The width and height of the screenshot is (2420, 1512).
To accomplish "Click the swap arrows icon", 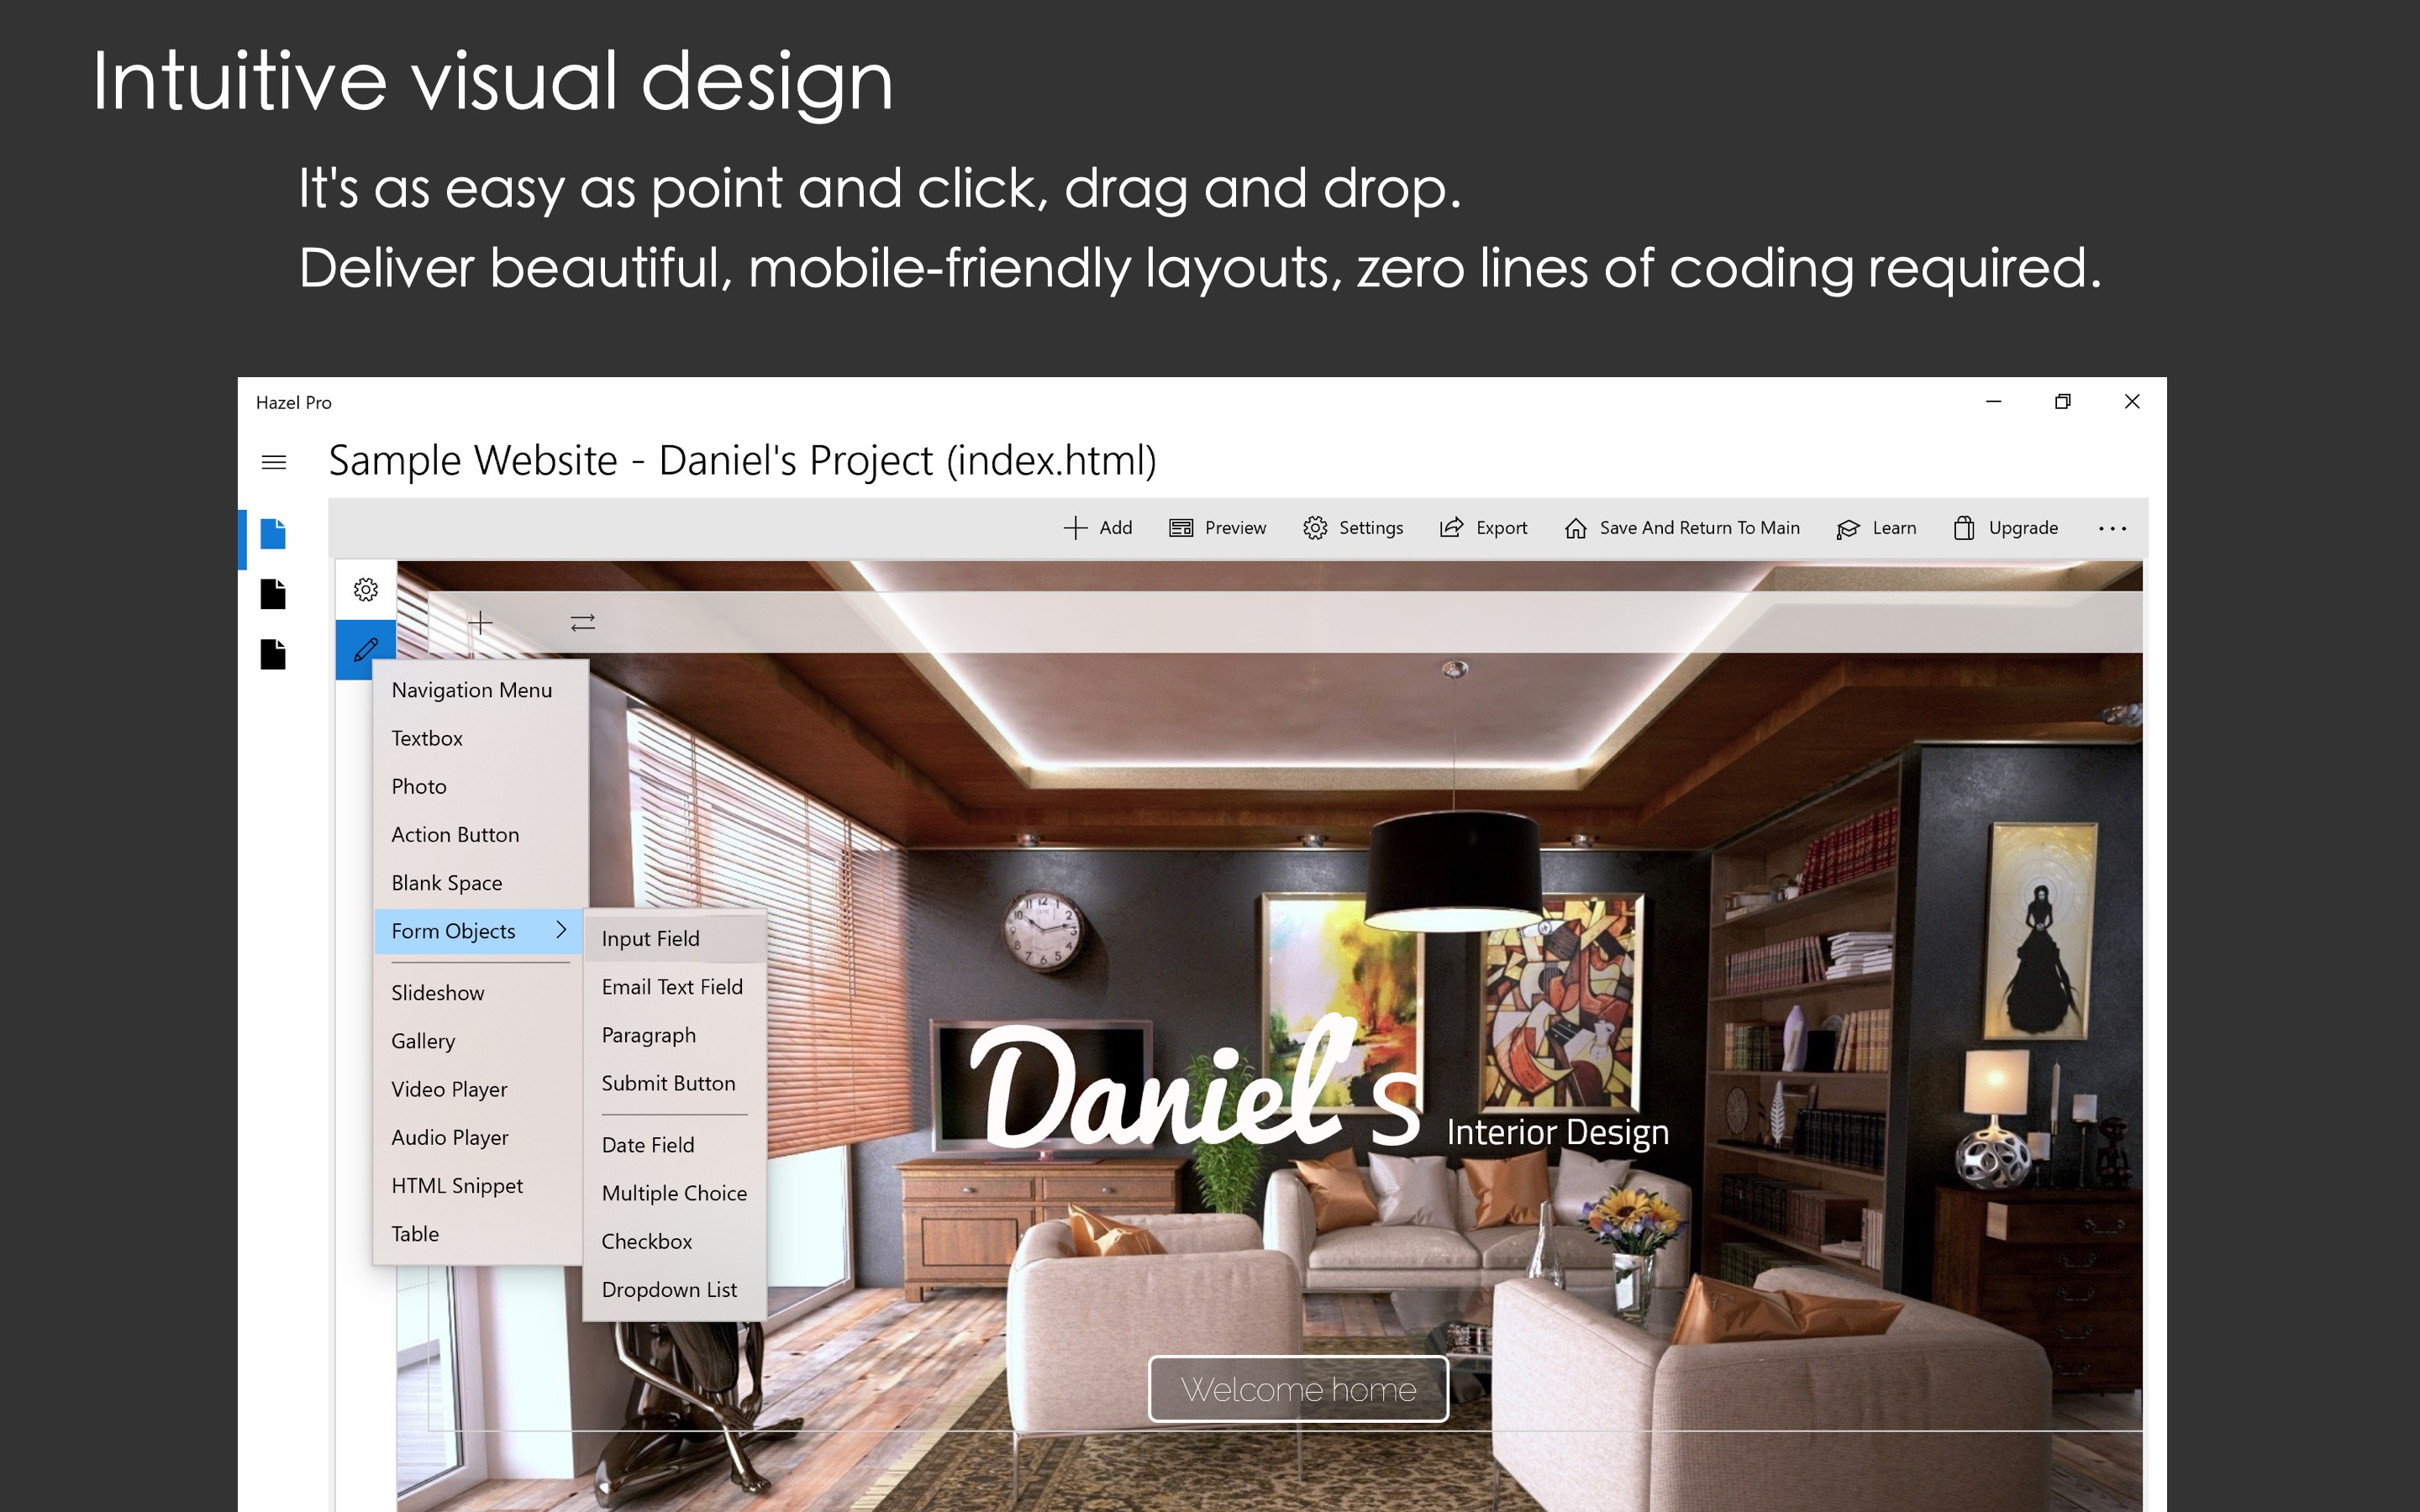I will (583, 623).
